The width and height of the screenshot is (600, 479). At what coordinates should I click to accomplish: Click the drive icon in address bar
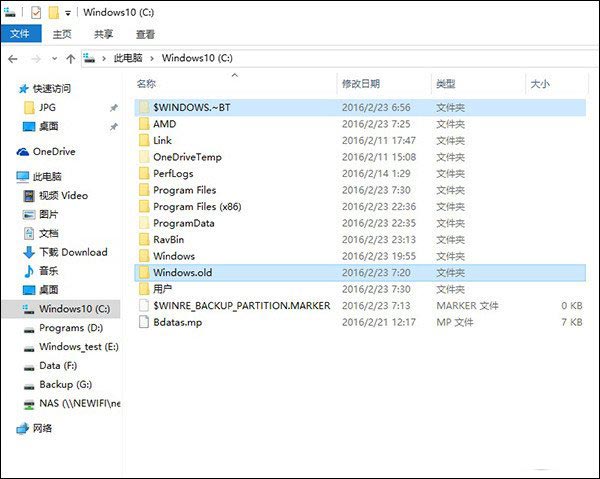89,58
